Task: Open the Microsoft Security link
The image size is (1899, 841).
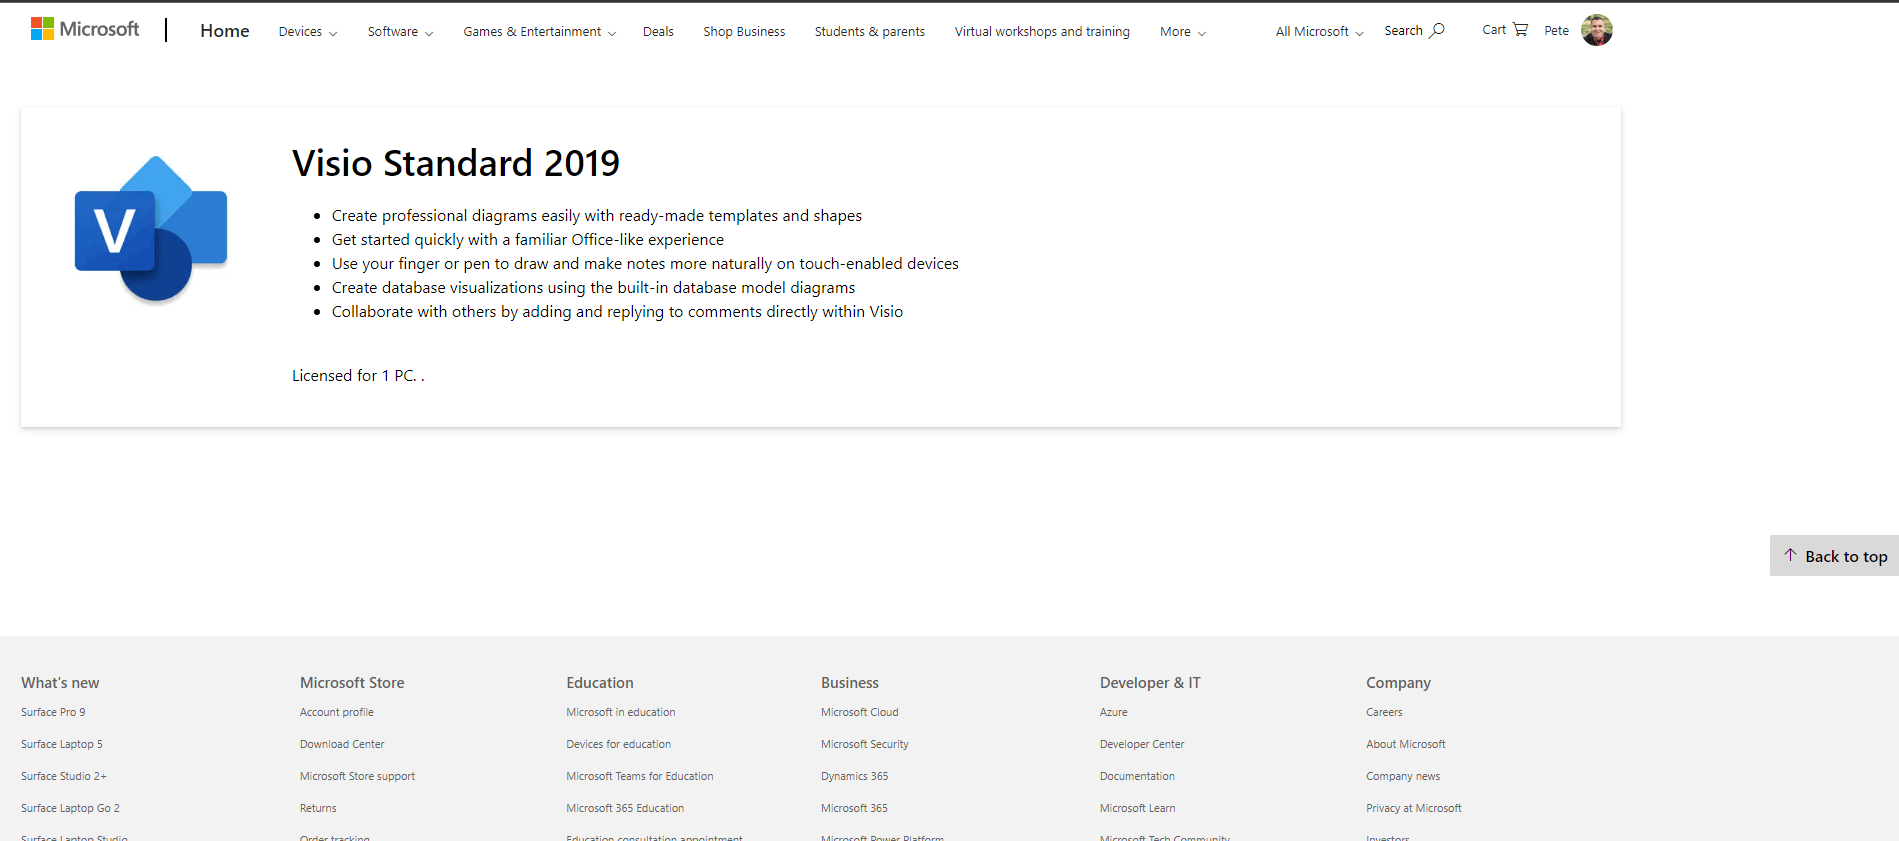Action: [865, 744]
